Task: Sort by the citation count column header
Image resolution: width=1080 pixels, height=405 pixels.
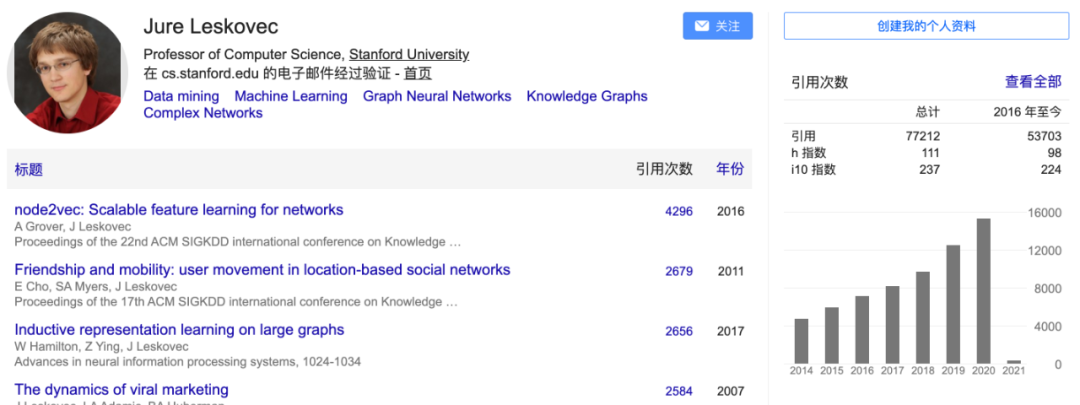Action: tap(664, 170)
